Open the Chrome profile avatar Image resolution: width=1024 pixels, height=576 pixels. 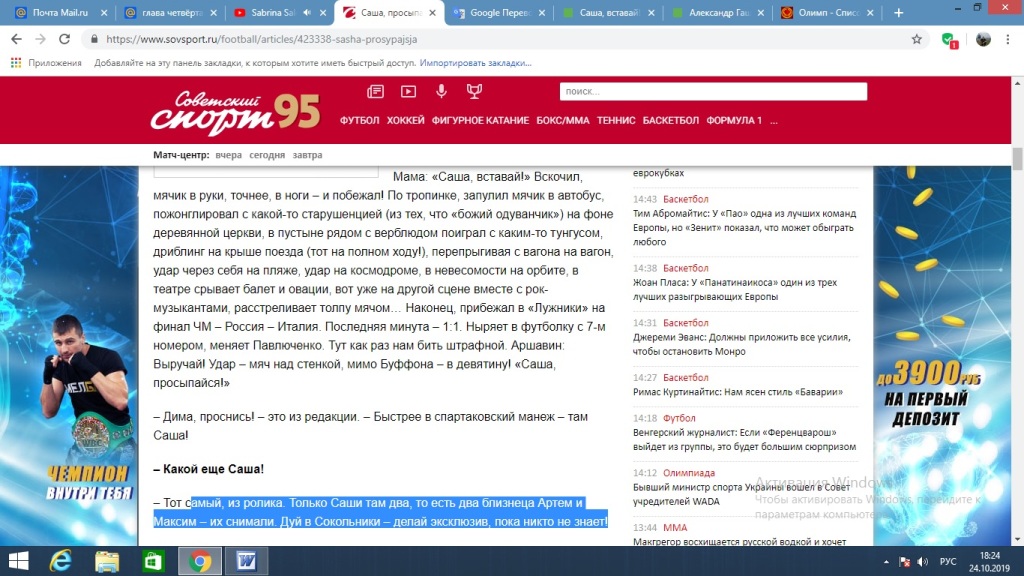click(x=983, y=39)
